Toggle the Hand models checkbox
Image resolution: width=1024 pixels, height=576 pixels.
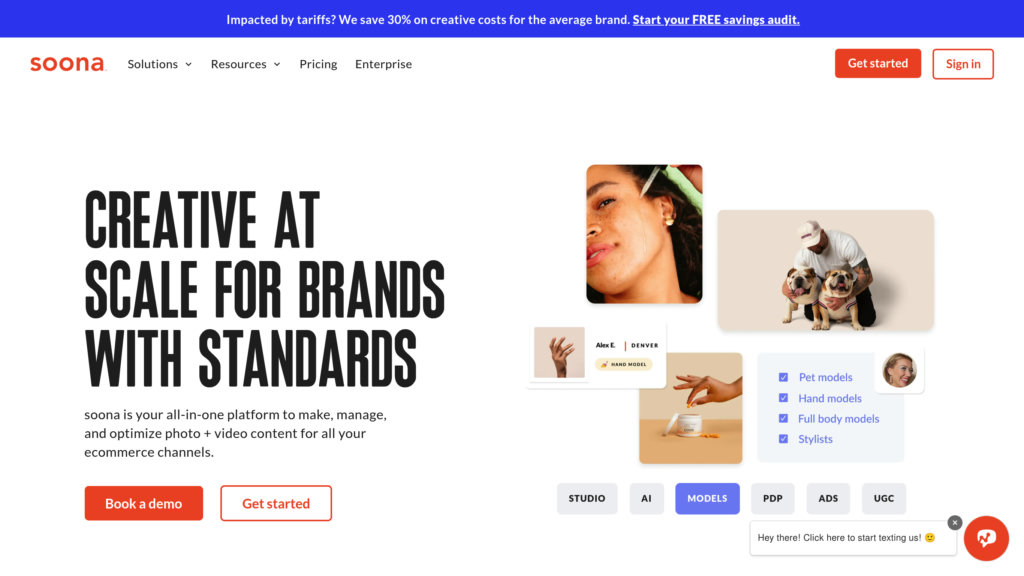[x=783, y=398]
